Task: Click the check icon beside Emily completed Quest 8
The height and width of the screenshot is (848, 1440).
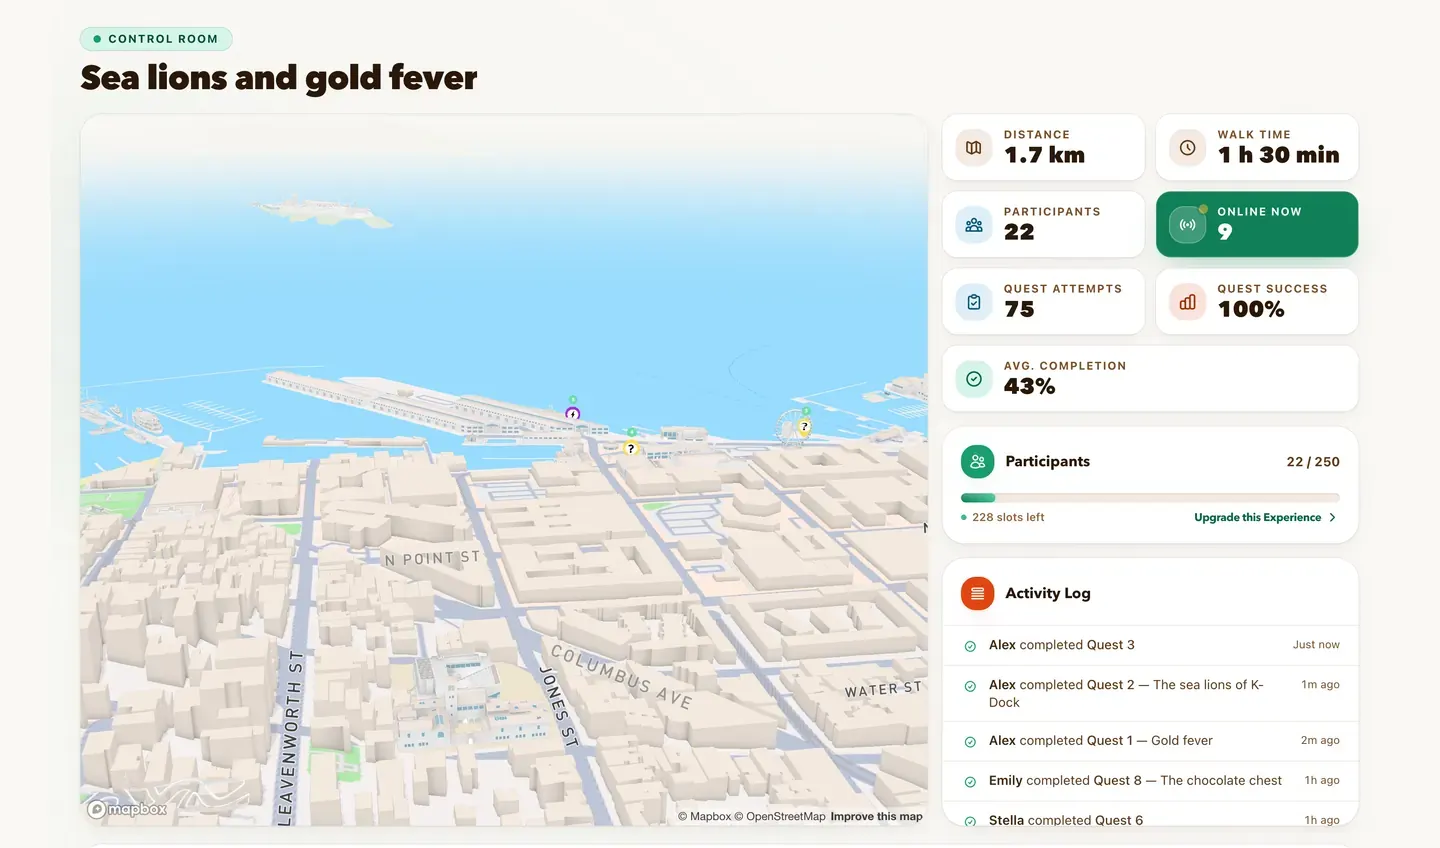Action: 970,782
